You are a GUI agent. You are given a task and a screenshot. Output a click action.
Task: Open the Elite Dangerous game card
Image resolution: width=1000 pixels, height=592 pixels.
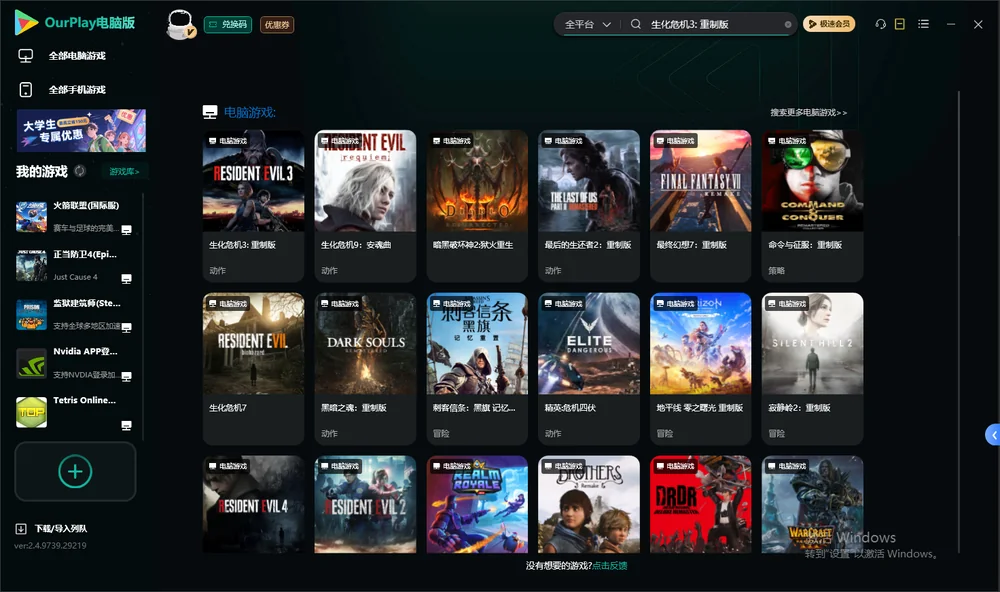(x=589, y=368)
